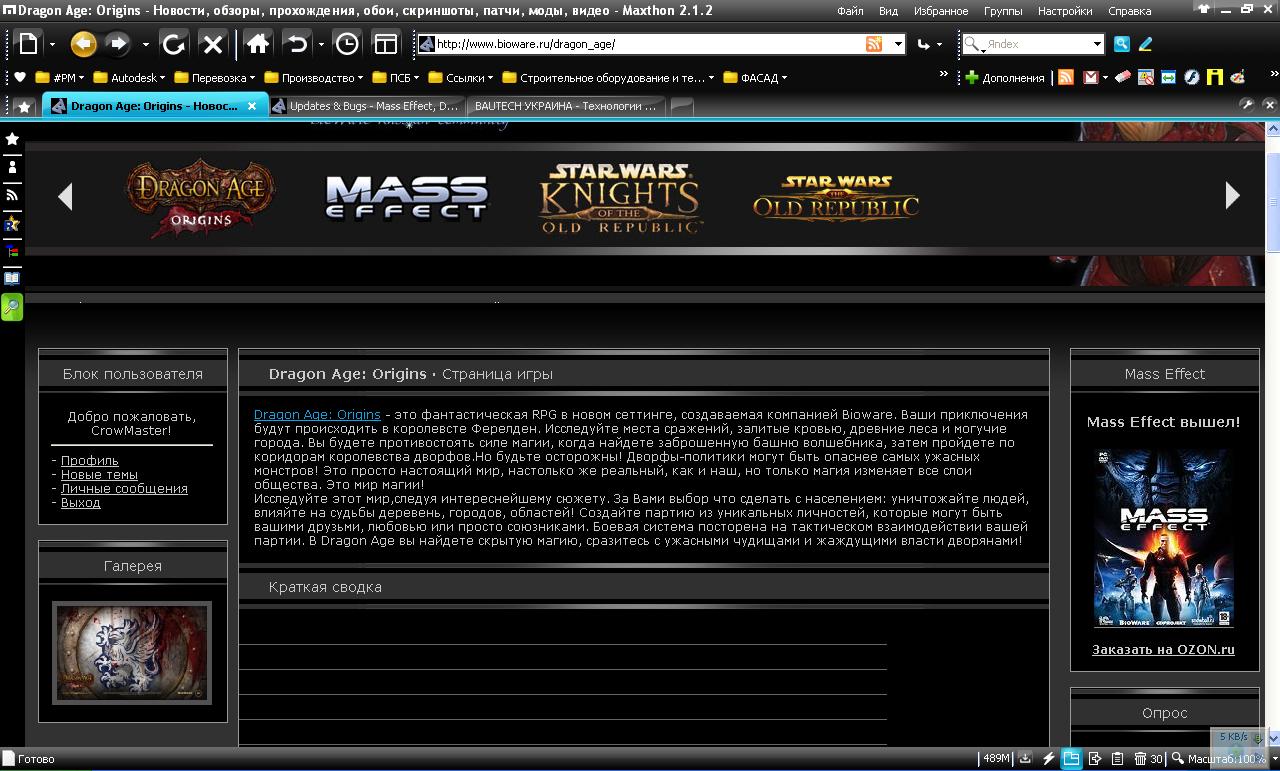This screenshot has height=771, width=1280.
Task: Open the green magnifier sidebar icon
Action: click(x=12, y=306)
